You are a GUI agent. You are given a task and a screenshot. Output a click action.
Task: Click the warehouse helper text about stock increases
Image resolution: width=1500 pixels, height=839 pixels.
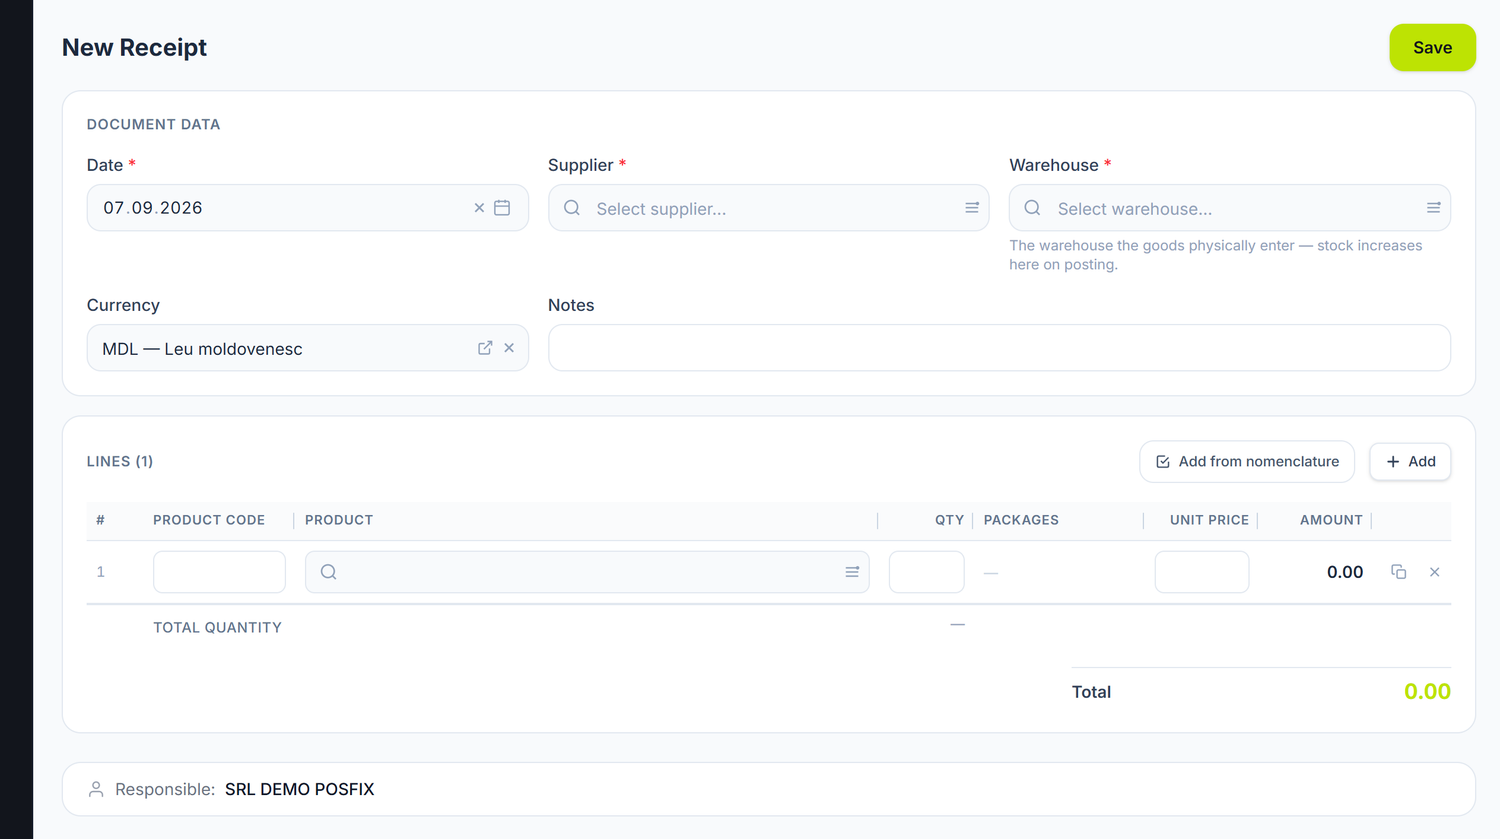(1216, 255)
